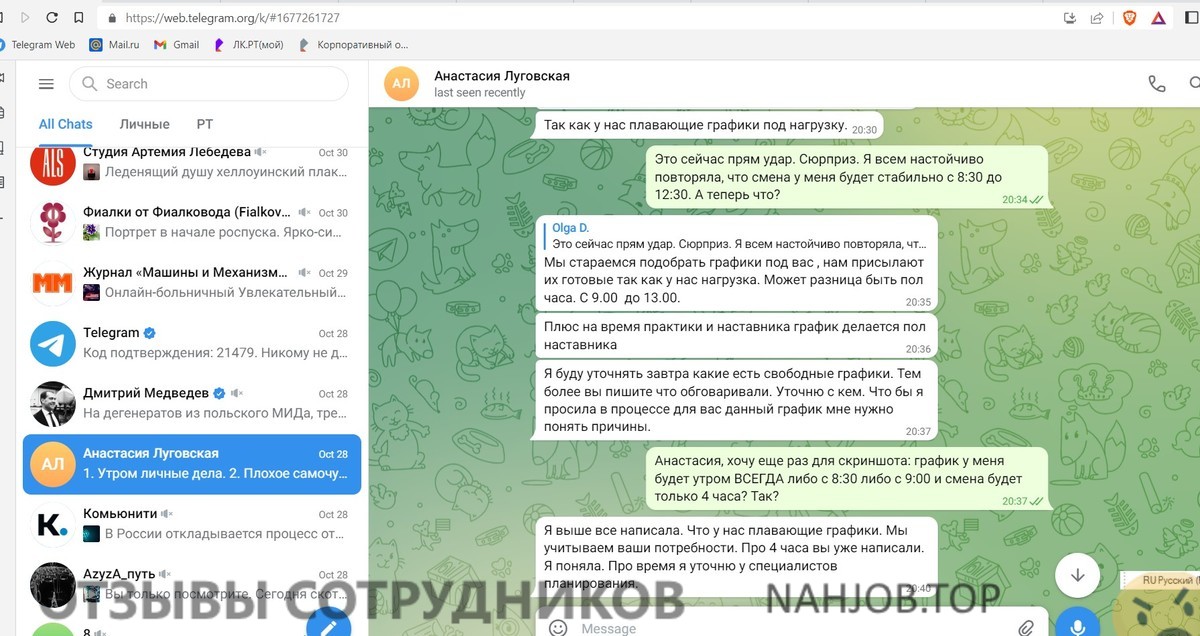Viewport: 1200px width, 636px height.
Task: Open profile via АЛ avatar in chat header
Action: [x=402, y=84]
